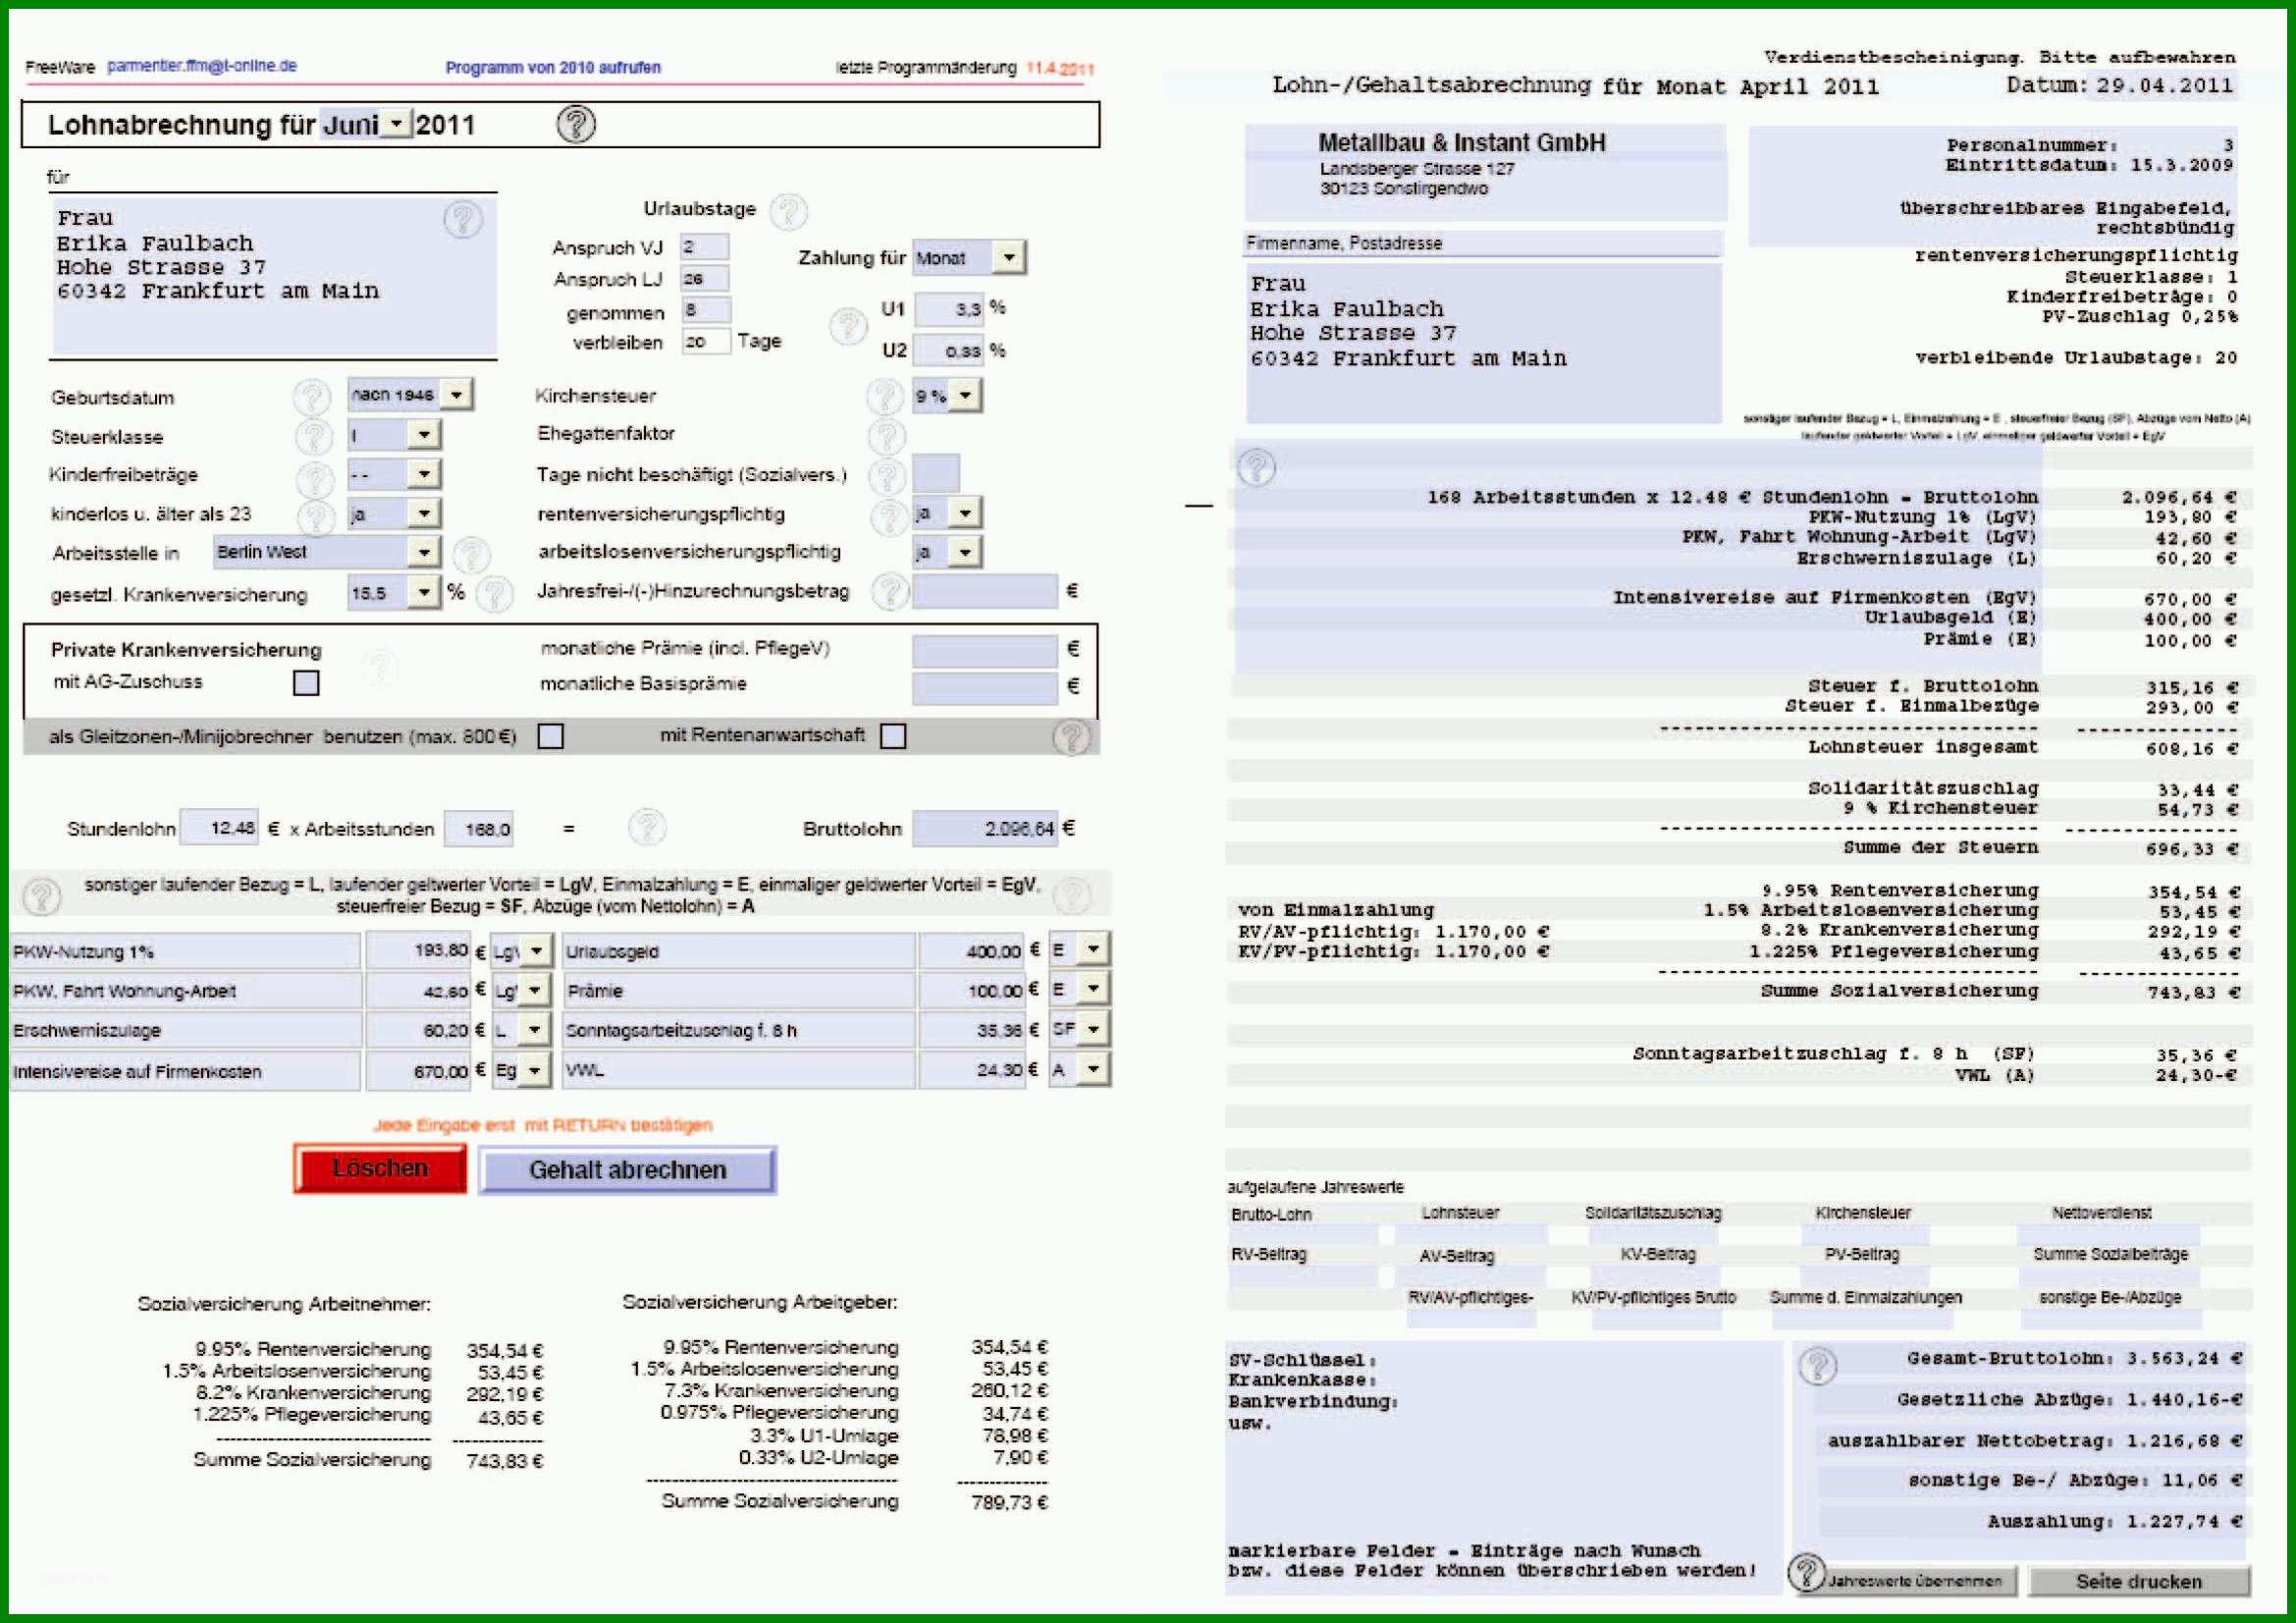Open help icon beside Lohnabrechnung month title
The height and width of the screenshot is (1623, 2296).
click(576, 124)
